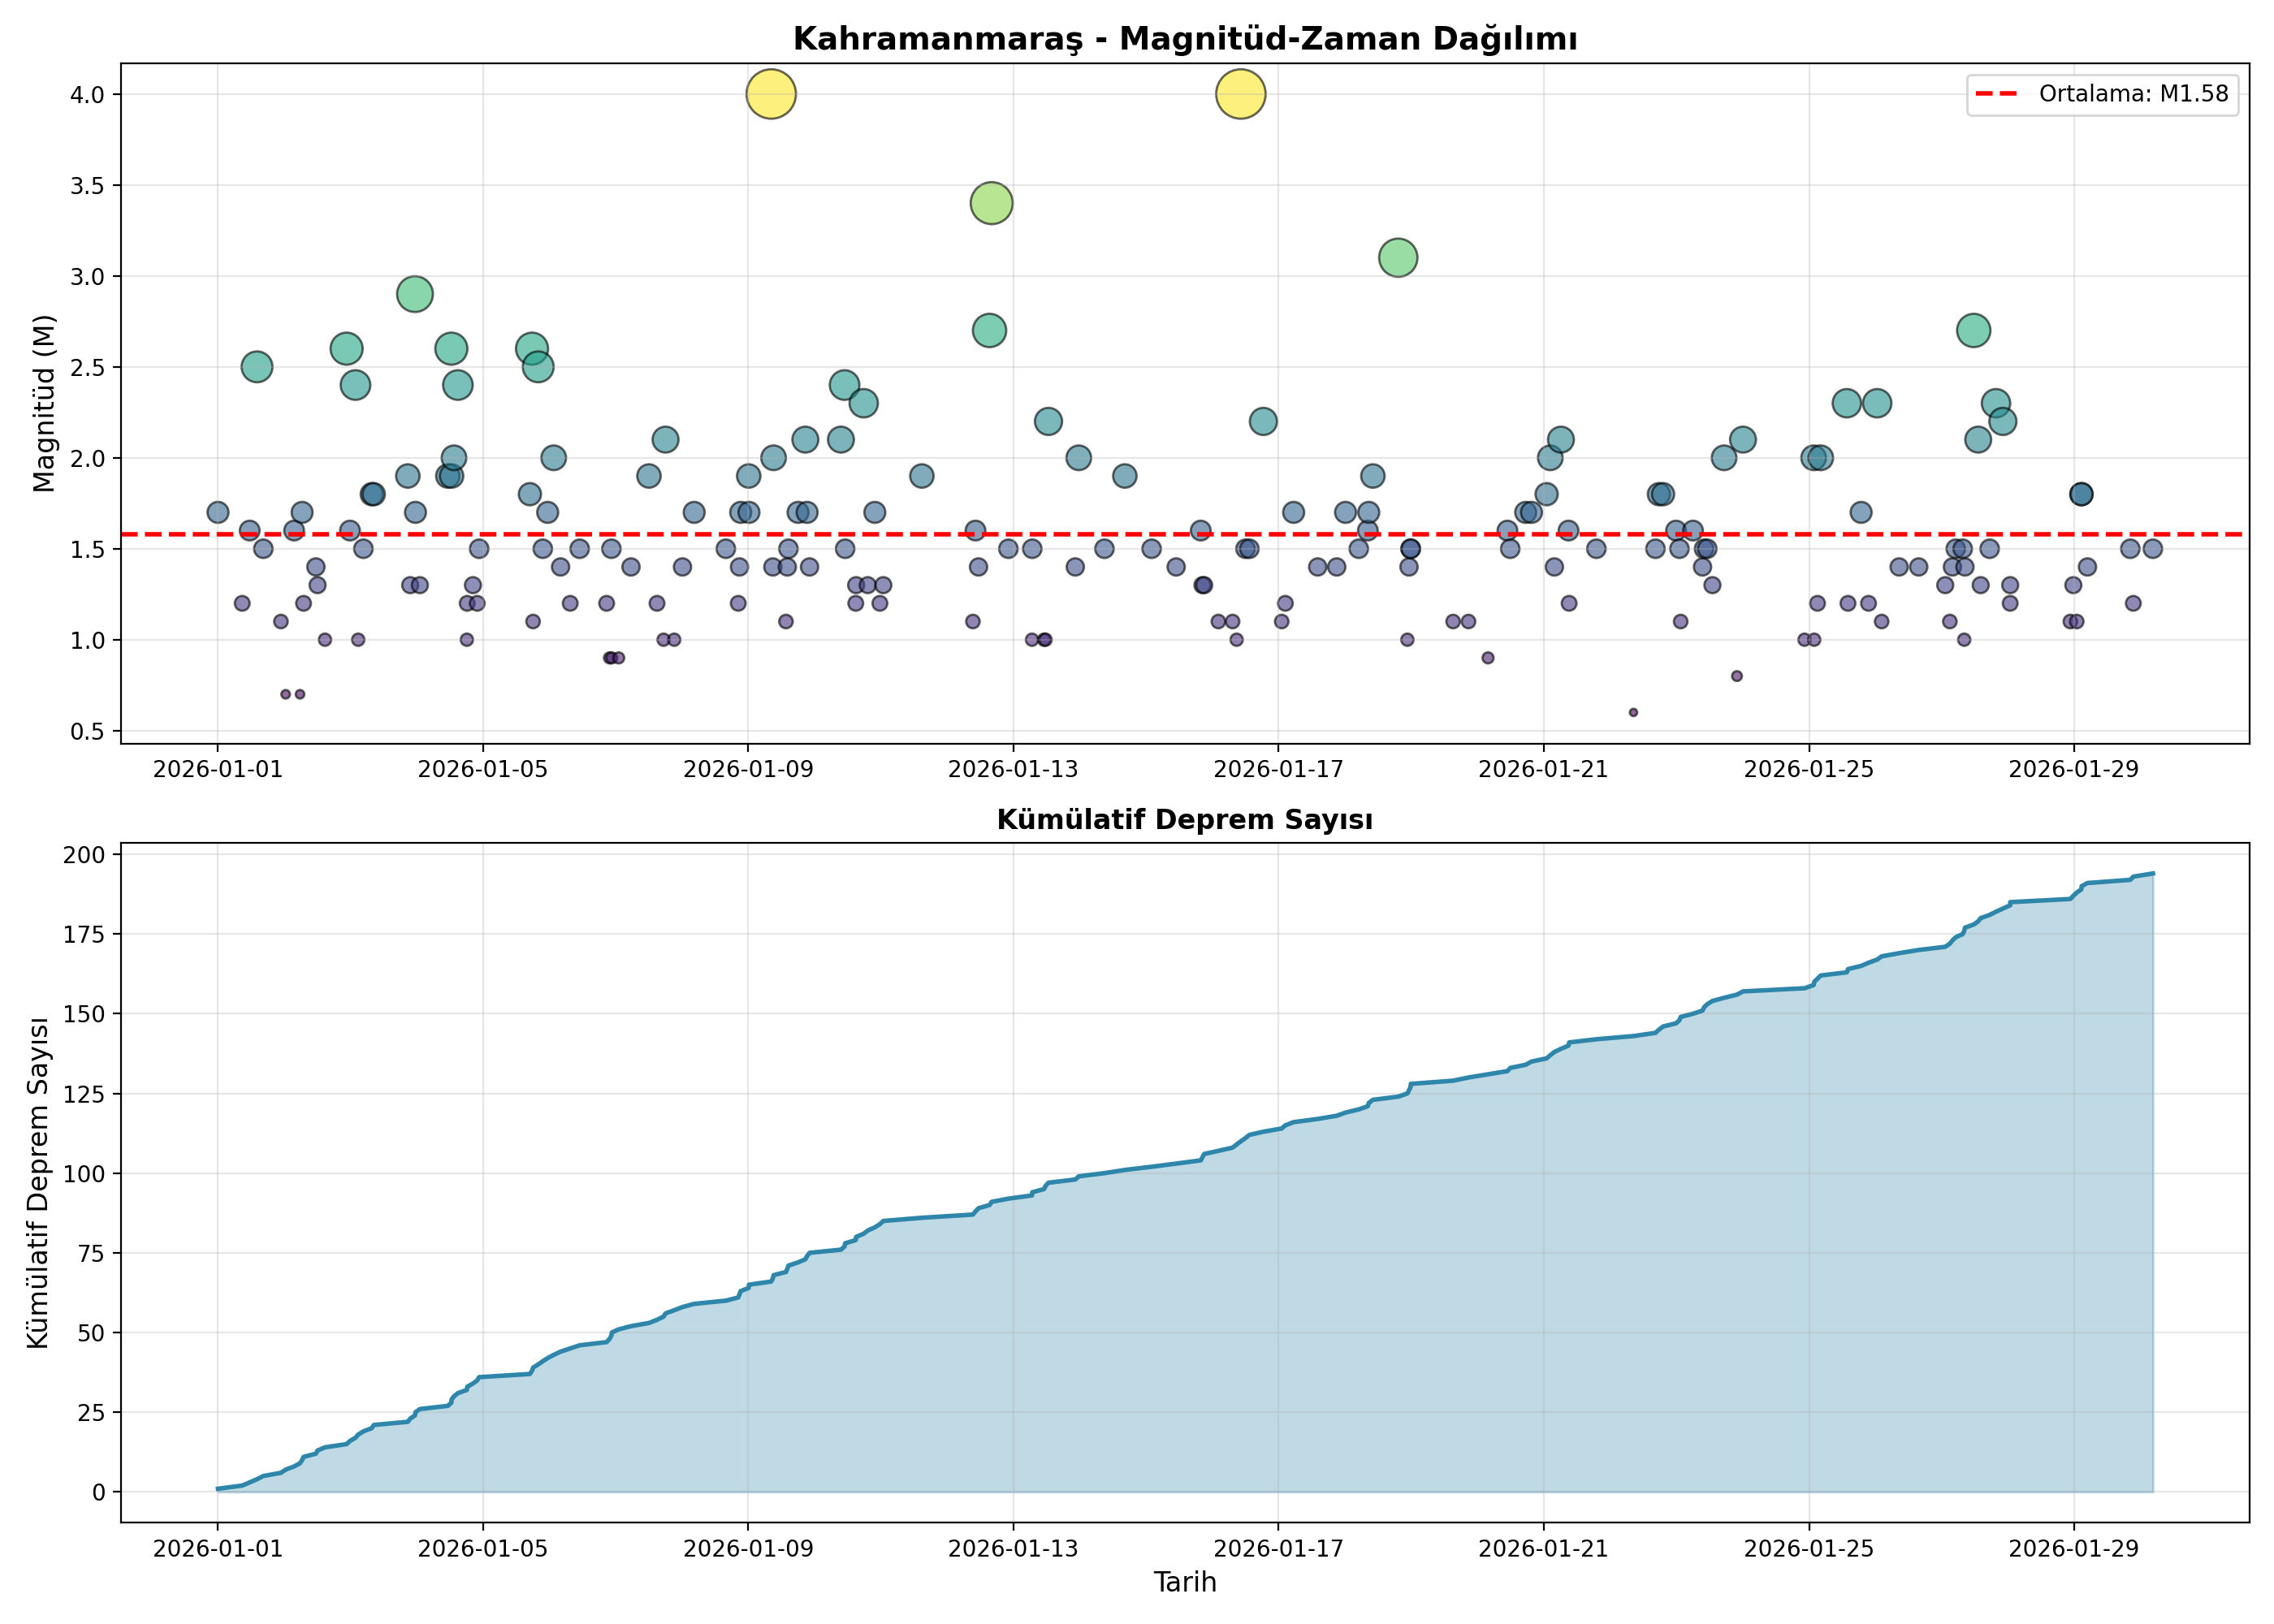Select the light green M3.4 bubble
2274x1624 pixels.
(x=991, y=203)
